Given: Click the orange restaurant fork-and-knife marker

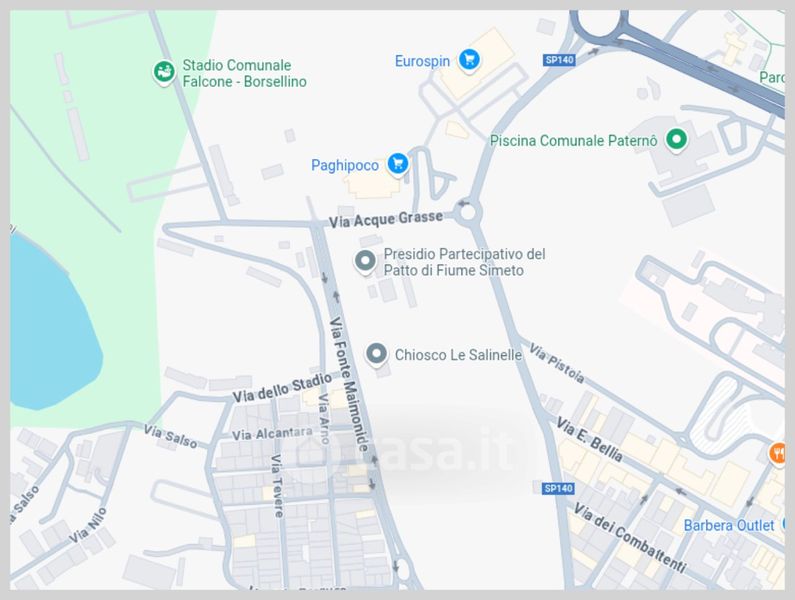Looking at the screenshot, I should tap(778, 453).
